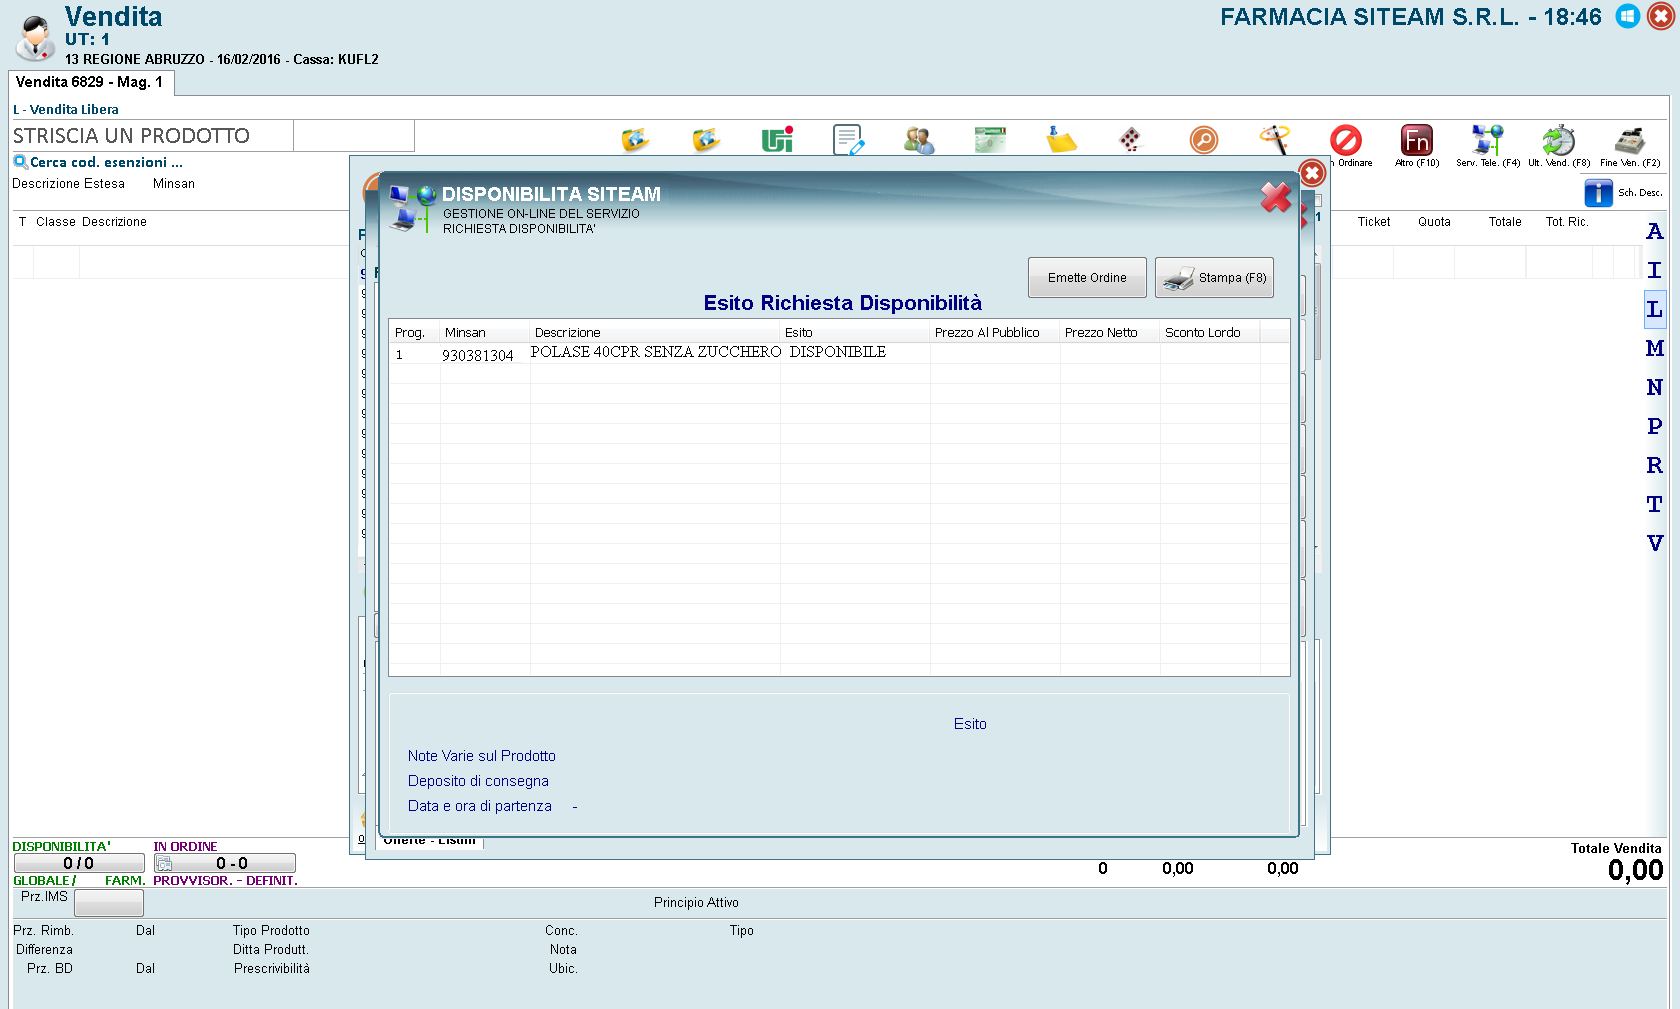The image size is (1680, 1009).
Task: Click the In Ordine small document icon
Action: (164, 863)
